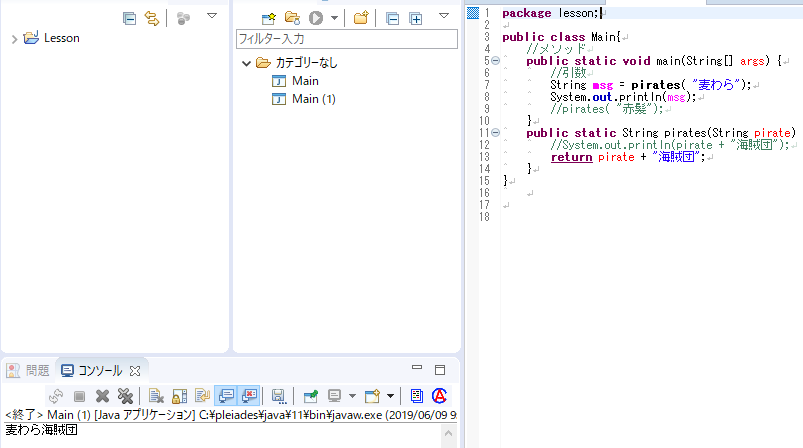Add a new category folder
Image resolution: width=803 pixels, height=448 pixels.
[361, 18]
